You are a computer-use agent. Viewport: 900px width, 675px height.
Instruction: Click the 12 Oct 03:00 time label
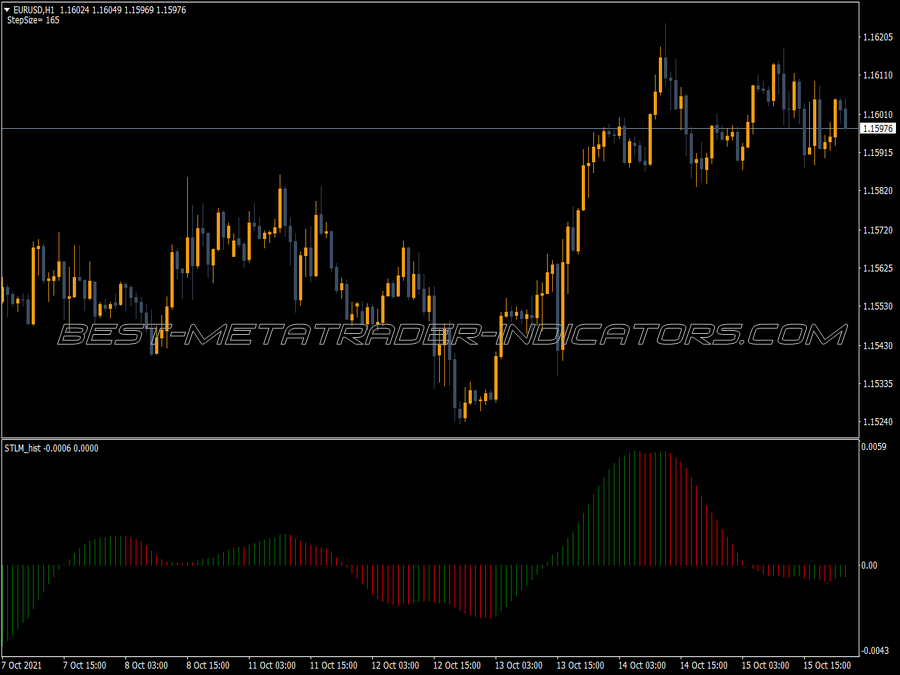click(x=395, y=665)
